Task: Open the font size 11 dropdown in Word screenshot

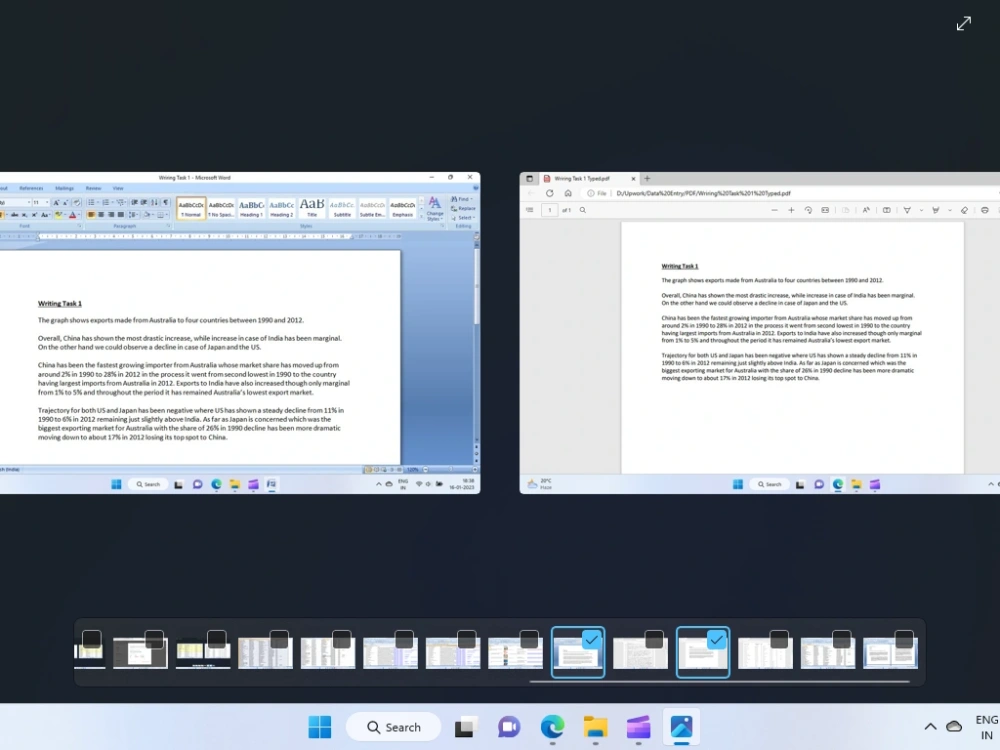Action: click(47, 202)
